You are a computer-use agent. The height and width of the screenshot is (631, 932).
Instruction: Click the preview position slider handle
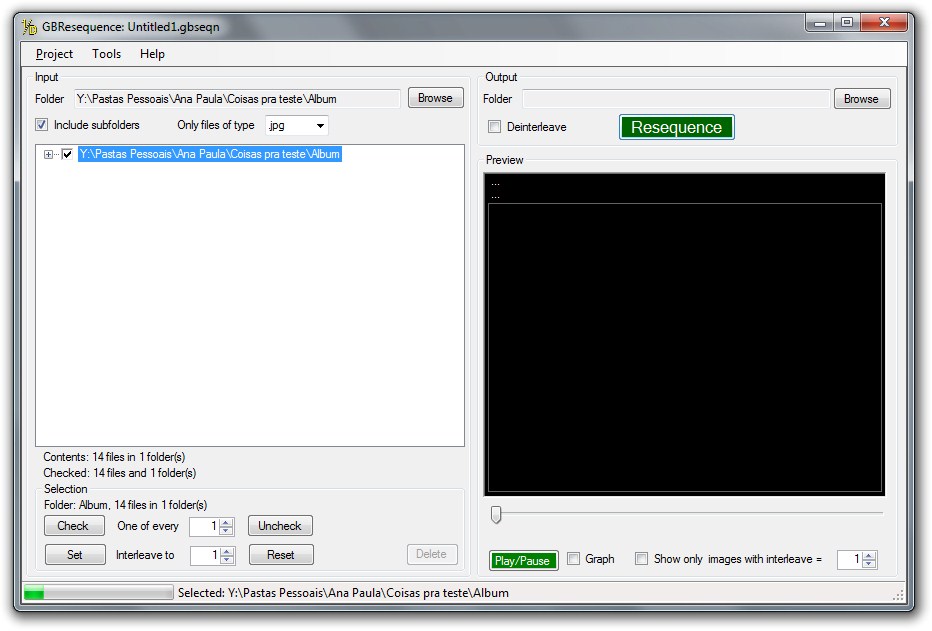click(x=495, y=514)
